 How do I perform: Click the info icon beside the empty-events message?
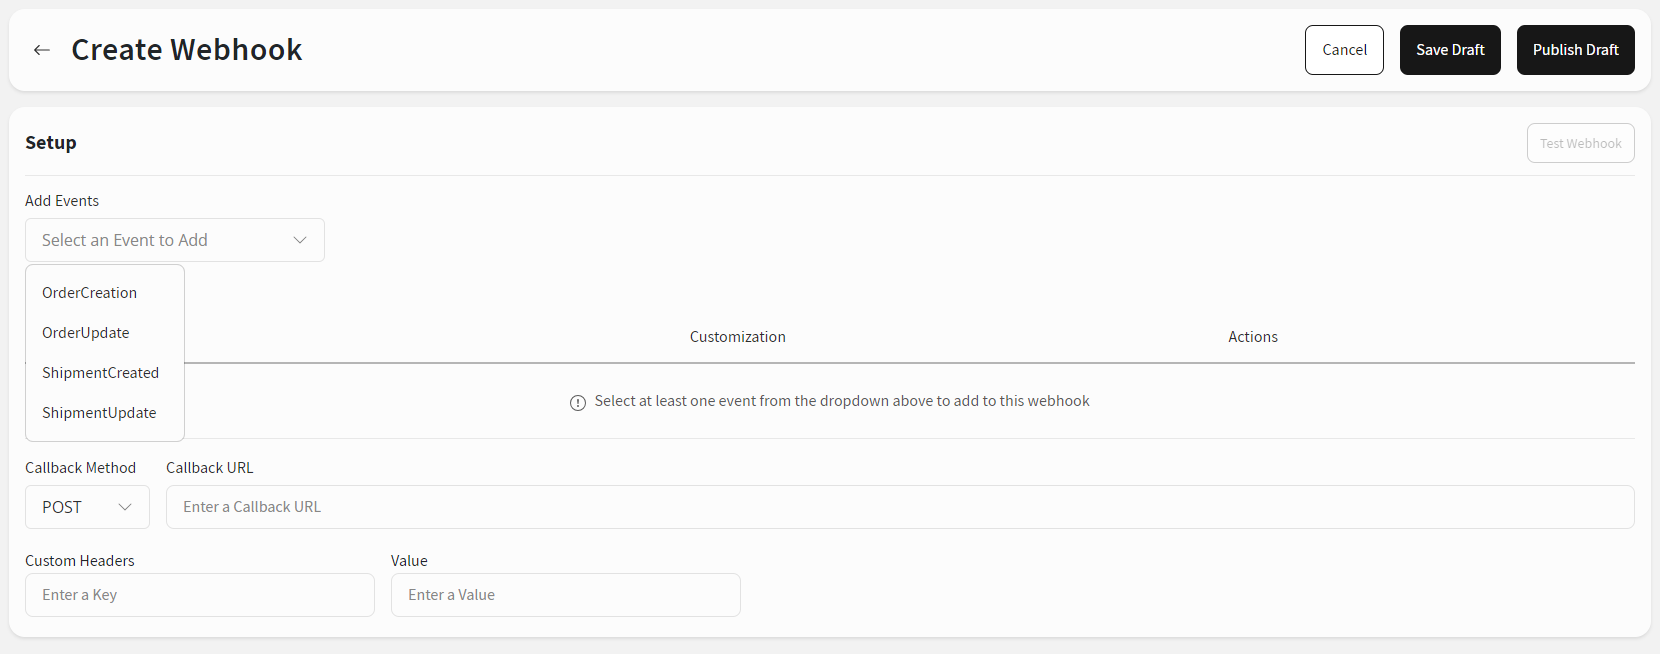pos(578,403)
